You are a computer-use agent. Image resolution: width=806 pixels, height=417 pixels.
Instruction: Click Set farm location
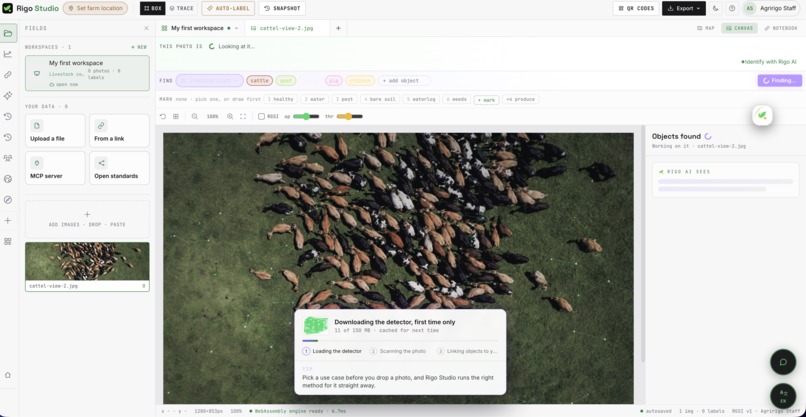[95, 8]
